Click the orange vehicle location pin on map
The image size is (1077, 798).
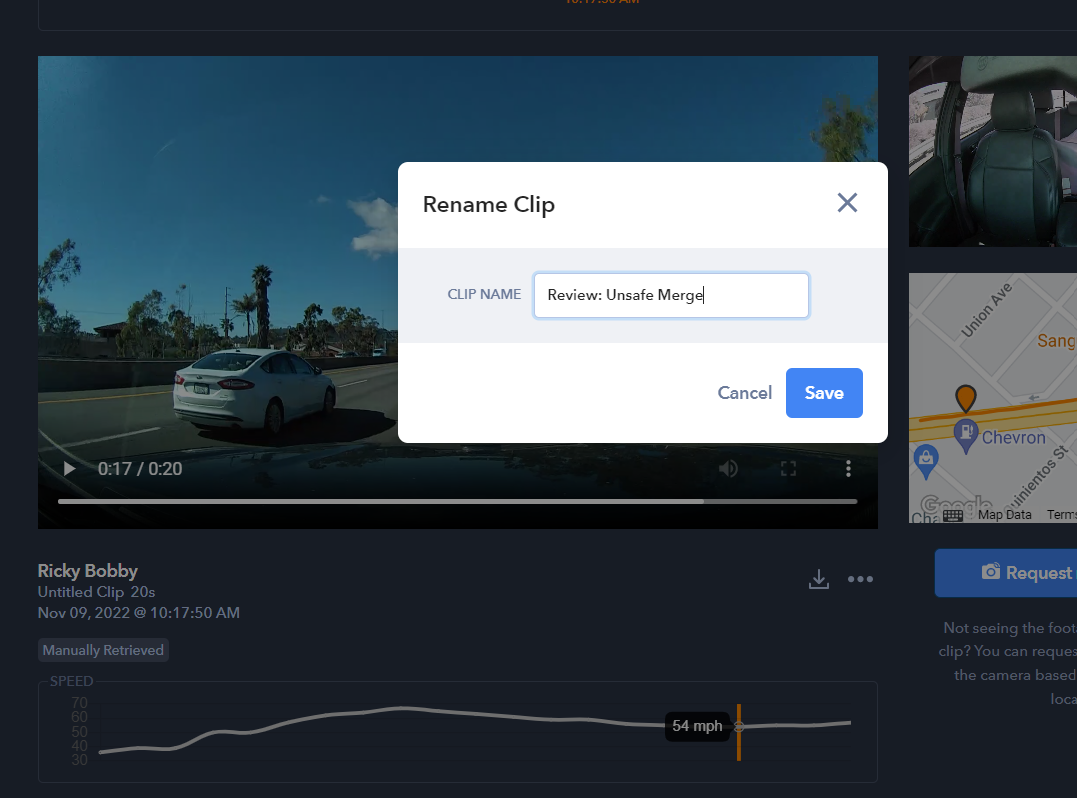coord(966,397)
